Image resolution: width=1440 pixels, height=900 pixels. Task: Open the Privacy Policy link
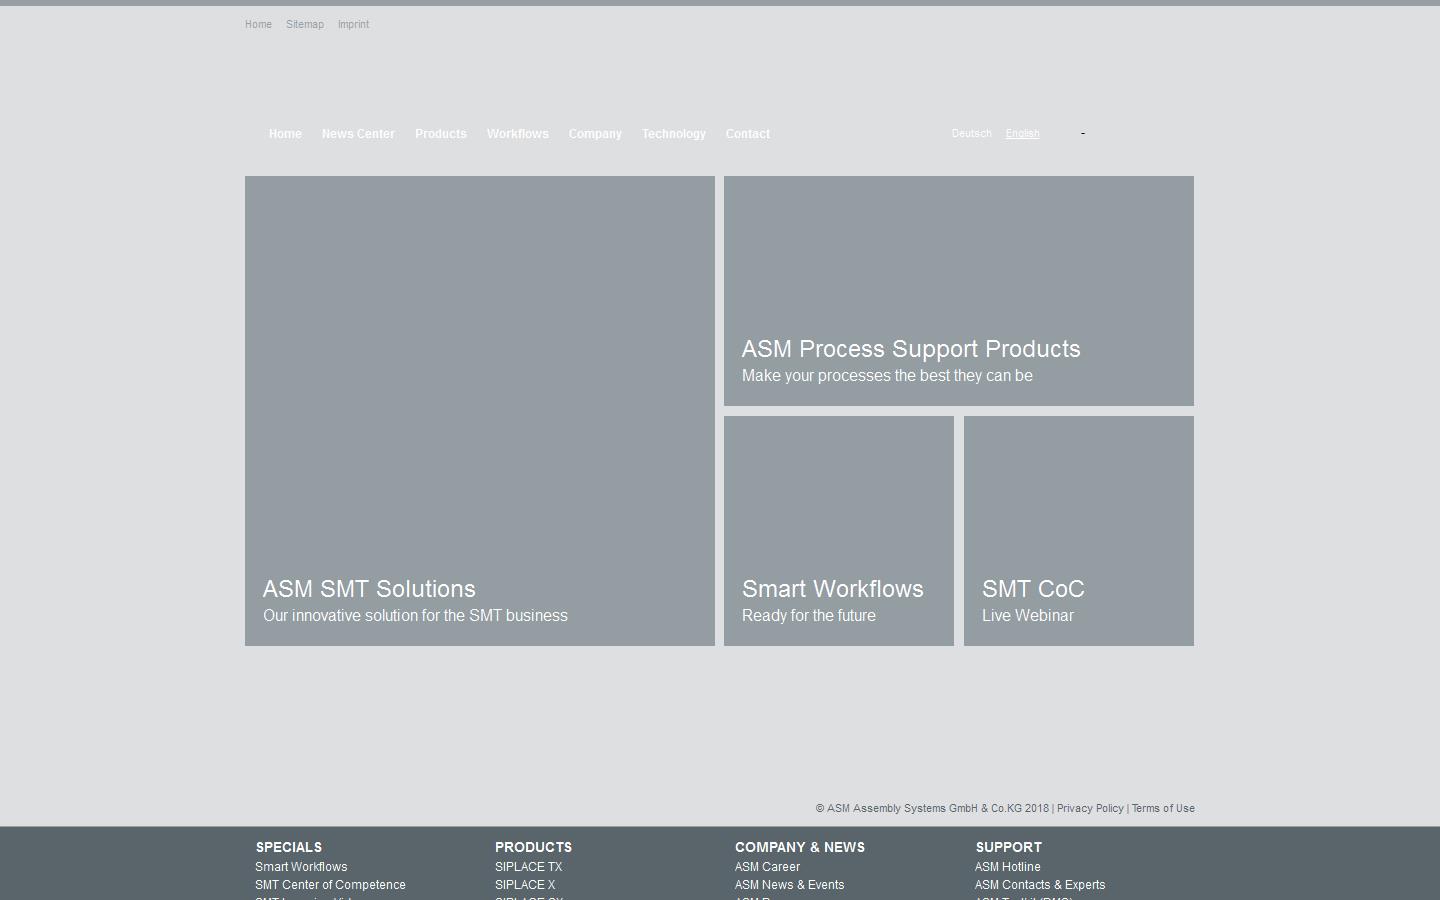tap(1089, 809)
